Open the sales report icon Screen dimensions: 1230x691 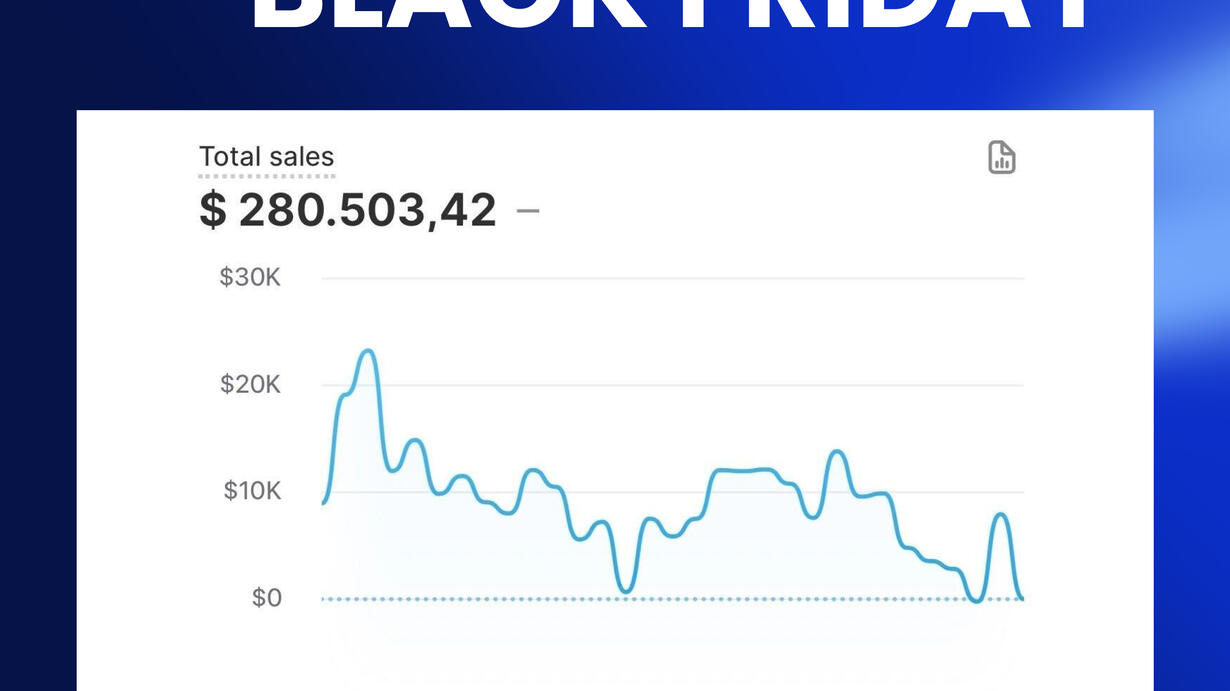[x=1001, y=157]
